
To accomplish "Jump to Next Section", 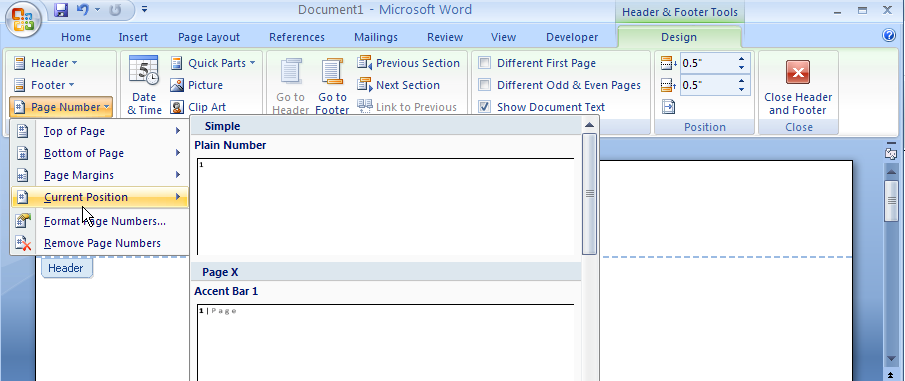I will click(398, 85).
